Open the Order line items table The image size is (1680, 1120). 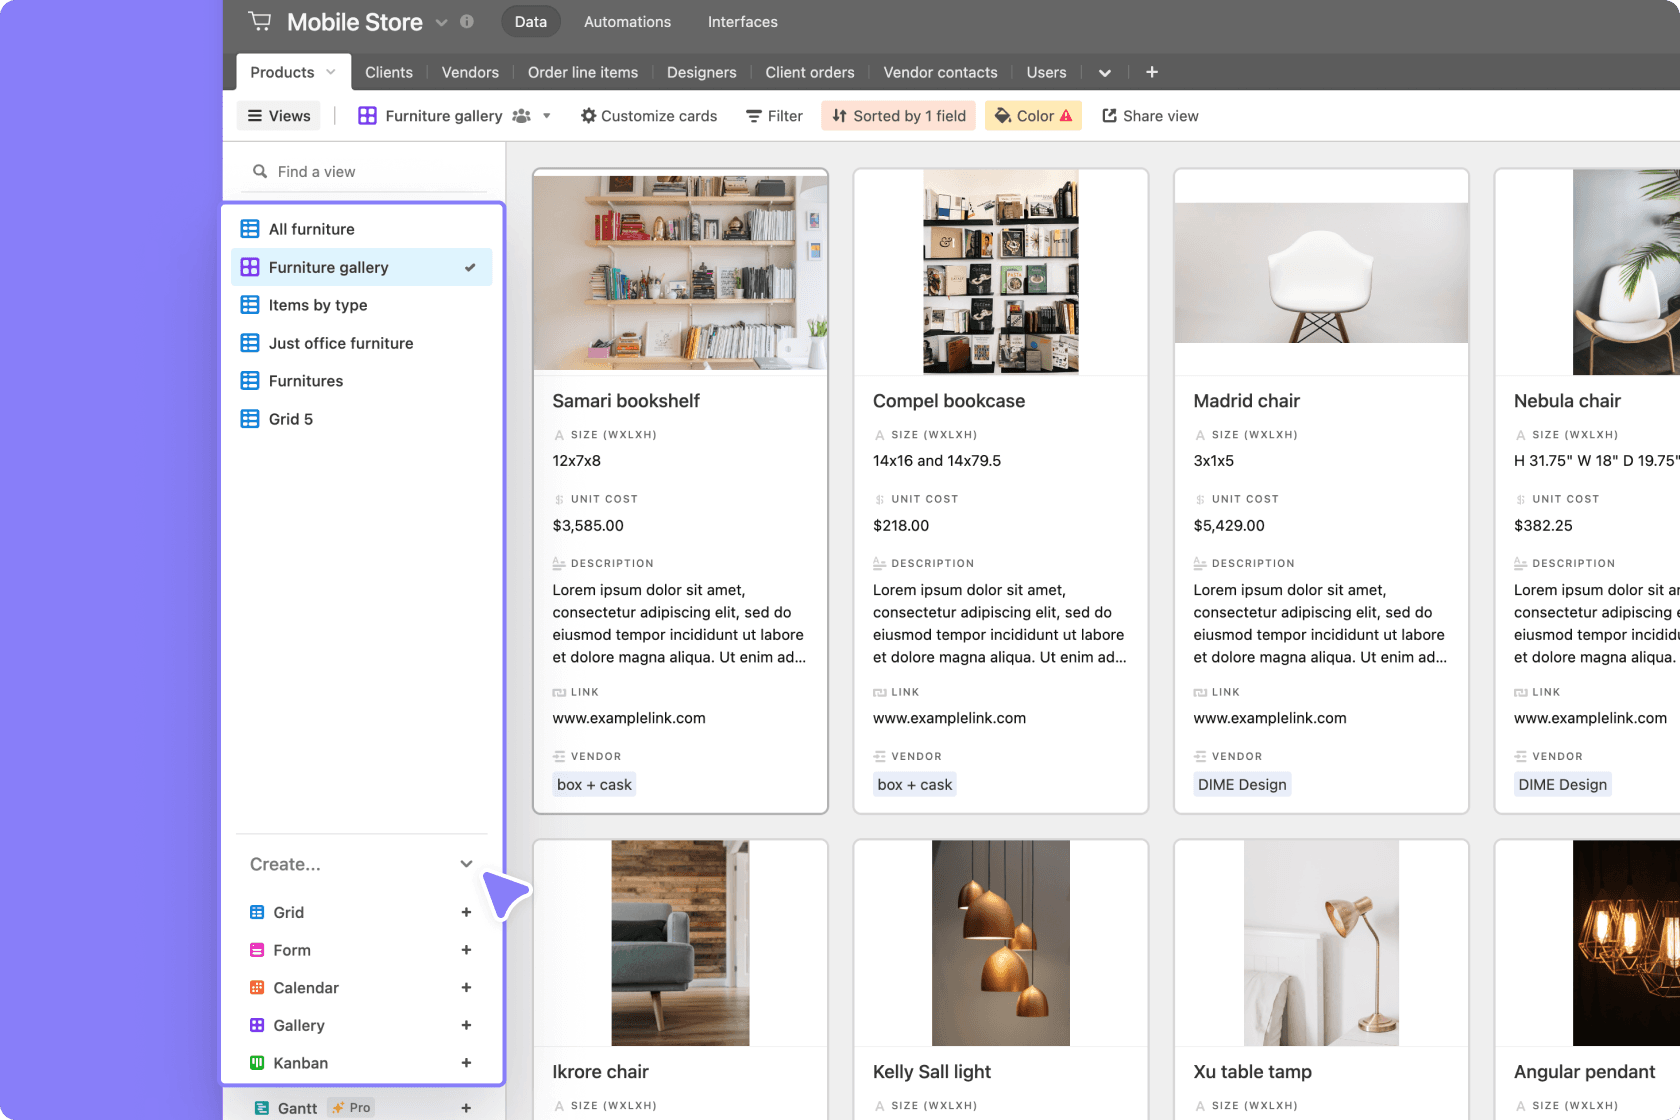point(583,72)
